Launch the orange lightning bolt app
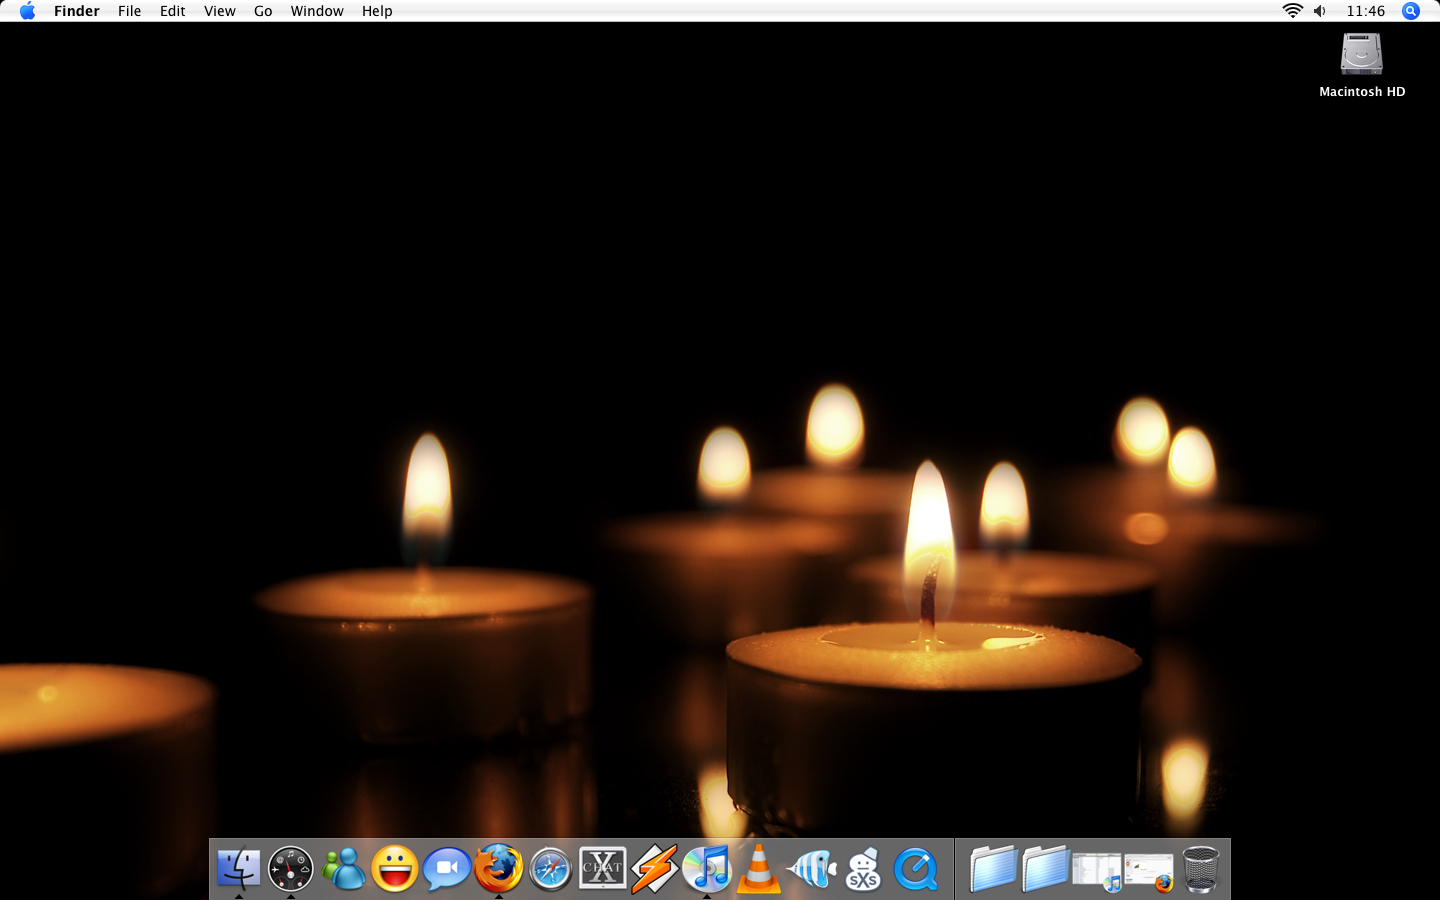 [655, 868]
